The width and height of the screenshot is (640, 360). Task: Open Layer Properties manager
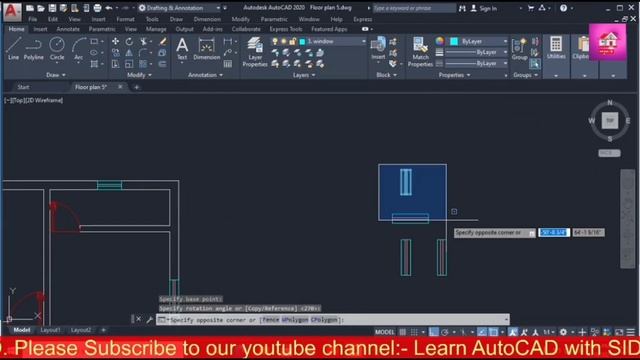255,52
